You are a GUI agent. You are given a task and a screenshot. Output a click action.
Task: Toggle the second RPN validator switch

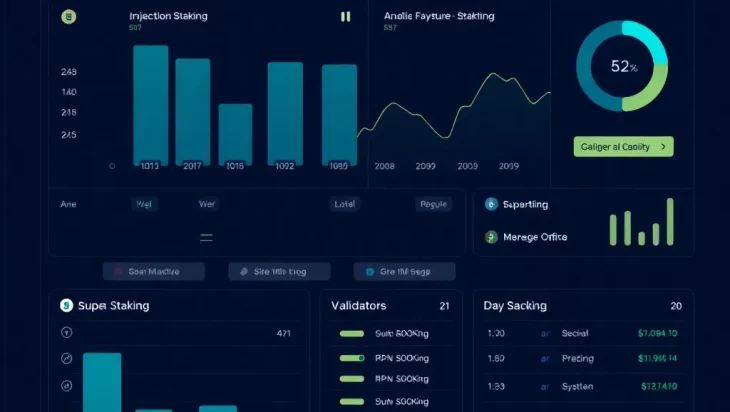[x=352, y=379]
